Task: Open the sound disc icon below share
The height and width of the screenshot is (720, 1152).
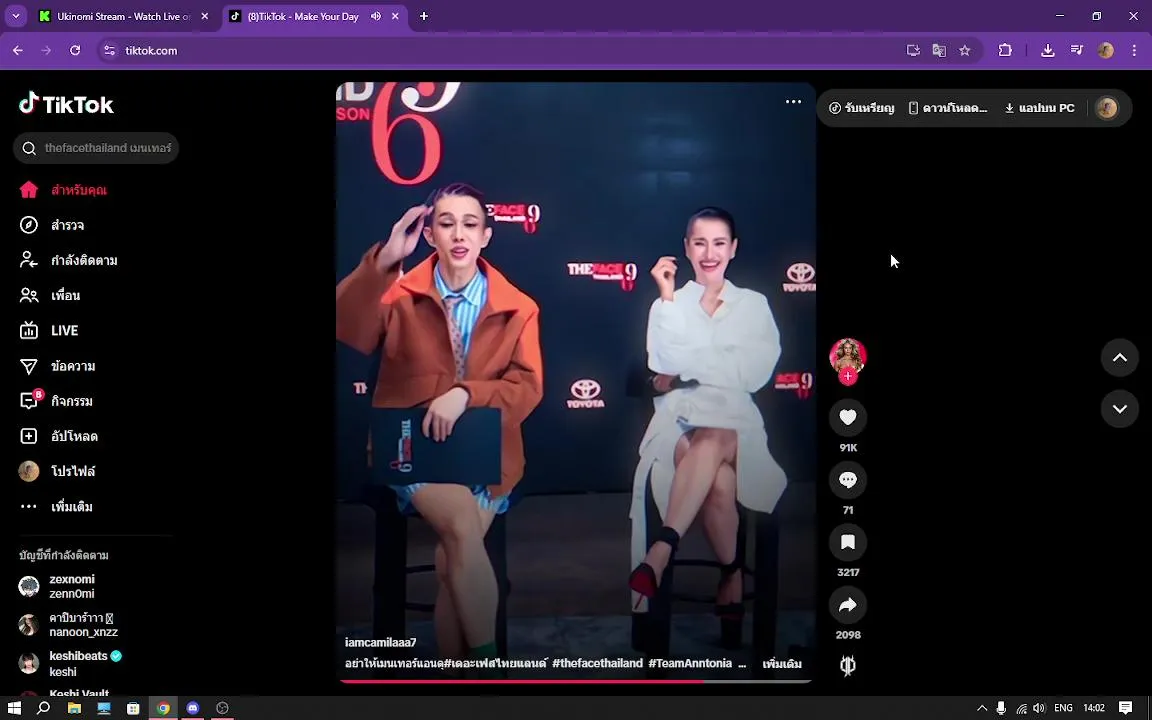Action: [848, 666]
